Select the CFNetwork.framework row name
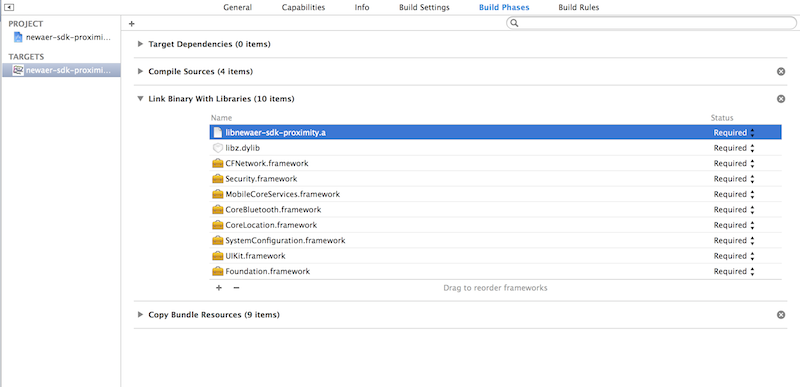 click(x=267, y=164)
